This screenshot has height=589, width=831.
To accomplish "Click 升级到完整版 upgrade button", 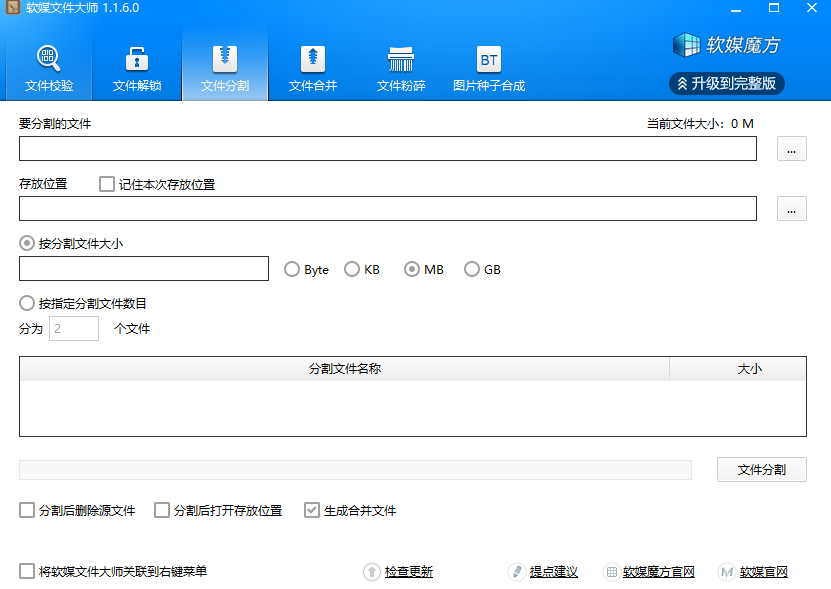I will pos(727,83).
